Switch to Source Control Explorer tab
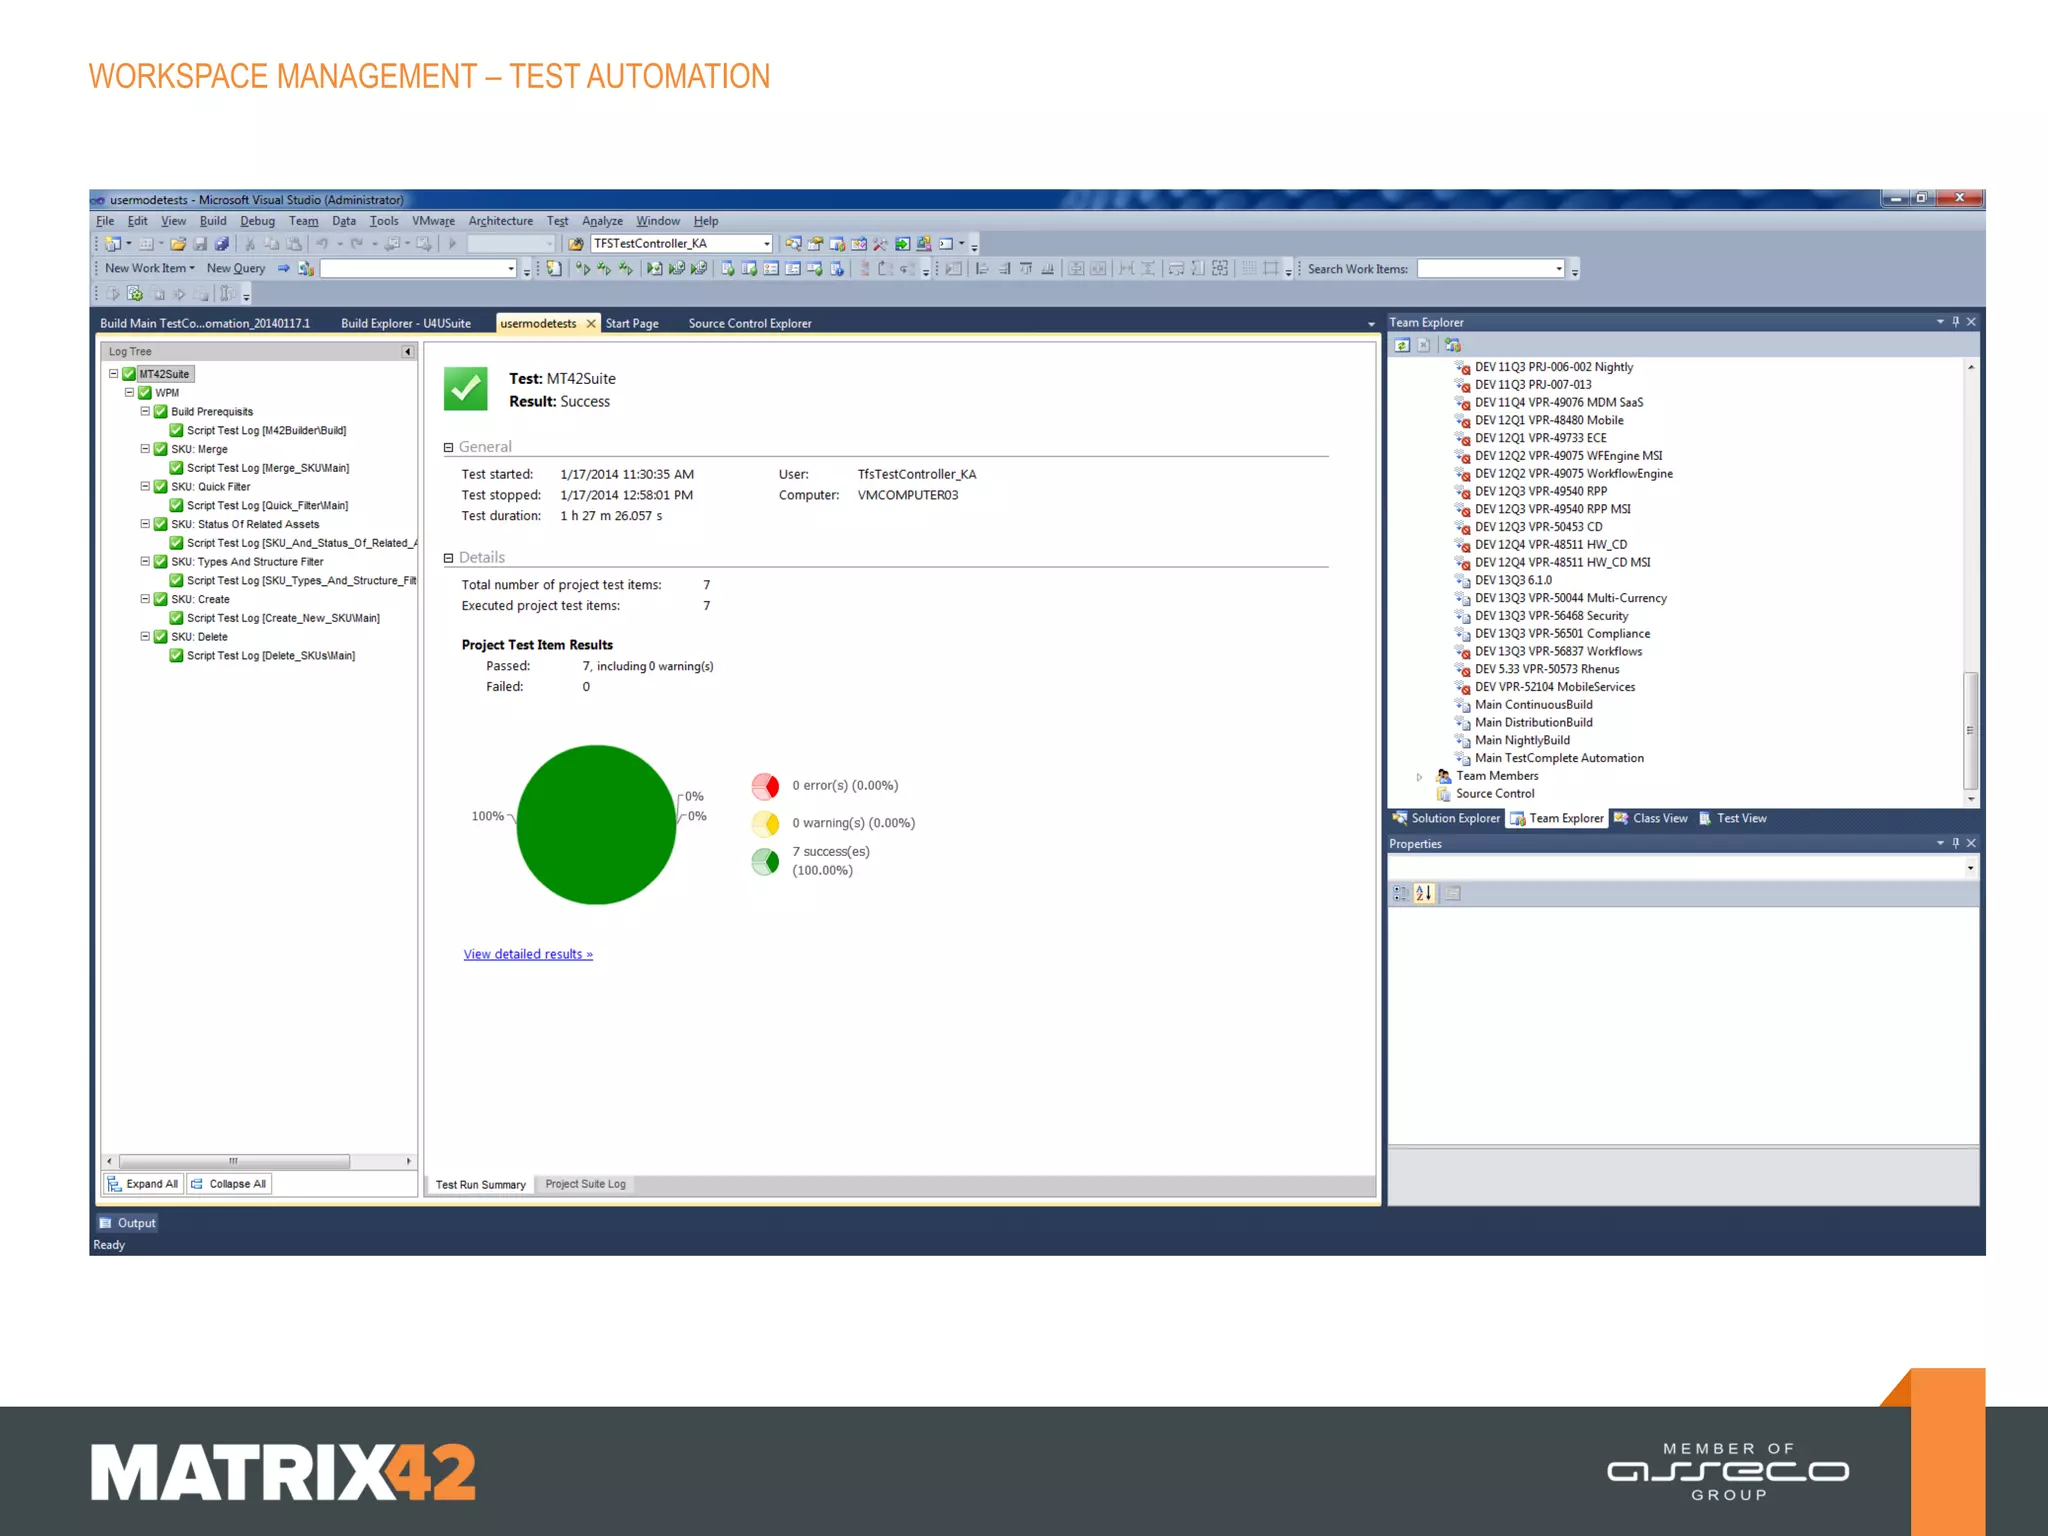 point(750,324)
